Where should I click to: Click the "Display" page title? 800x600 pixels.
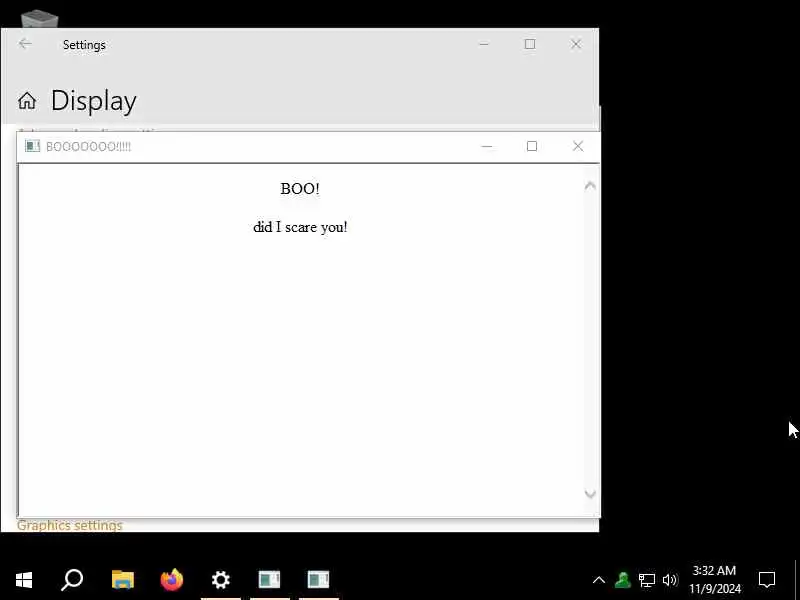[94, 101]
